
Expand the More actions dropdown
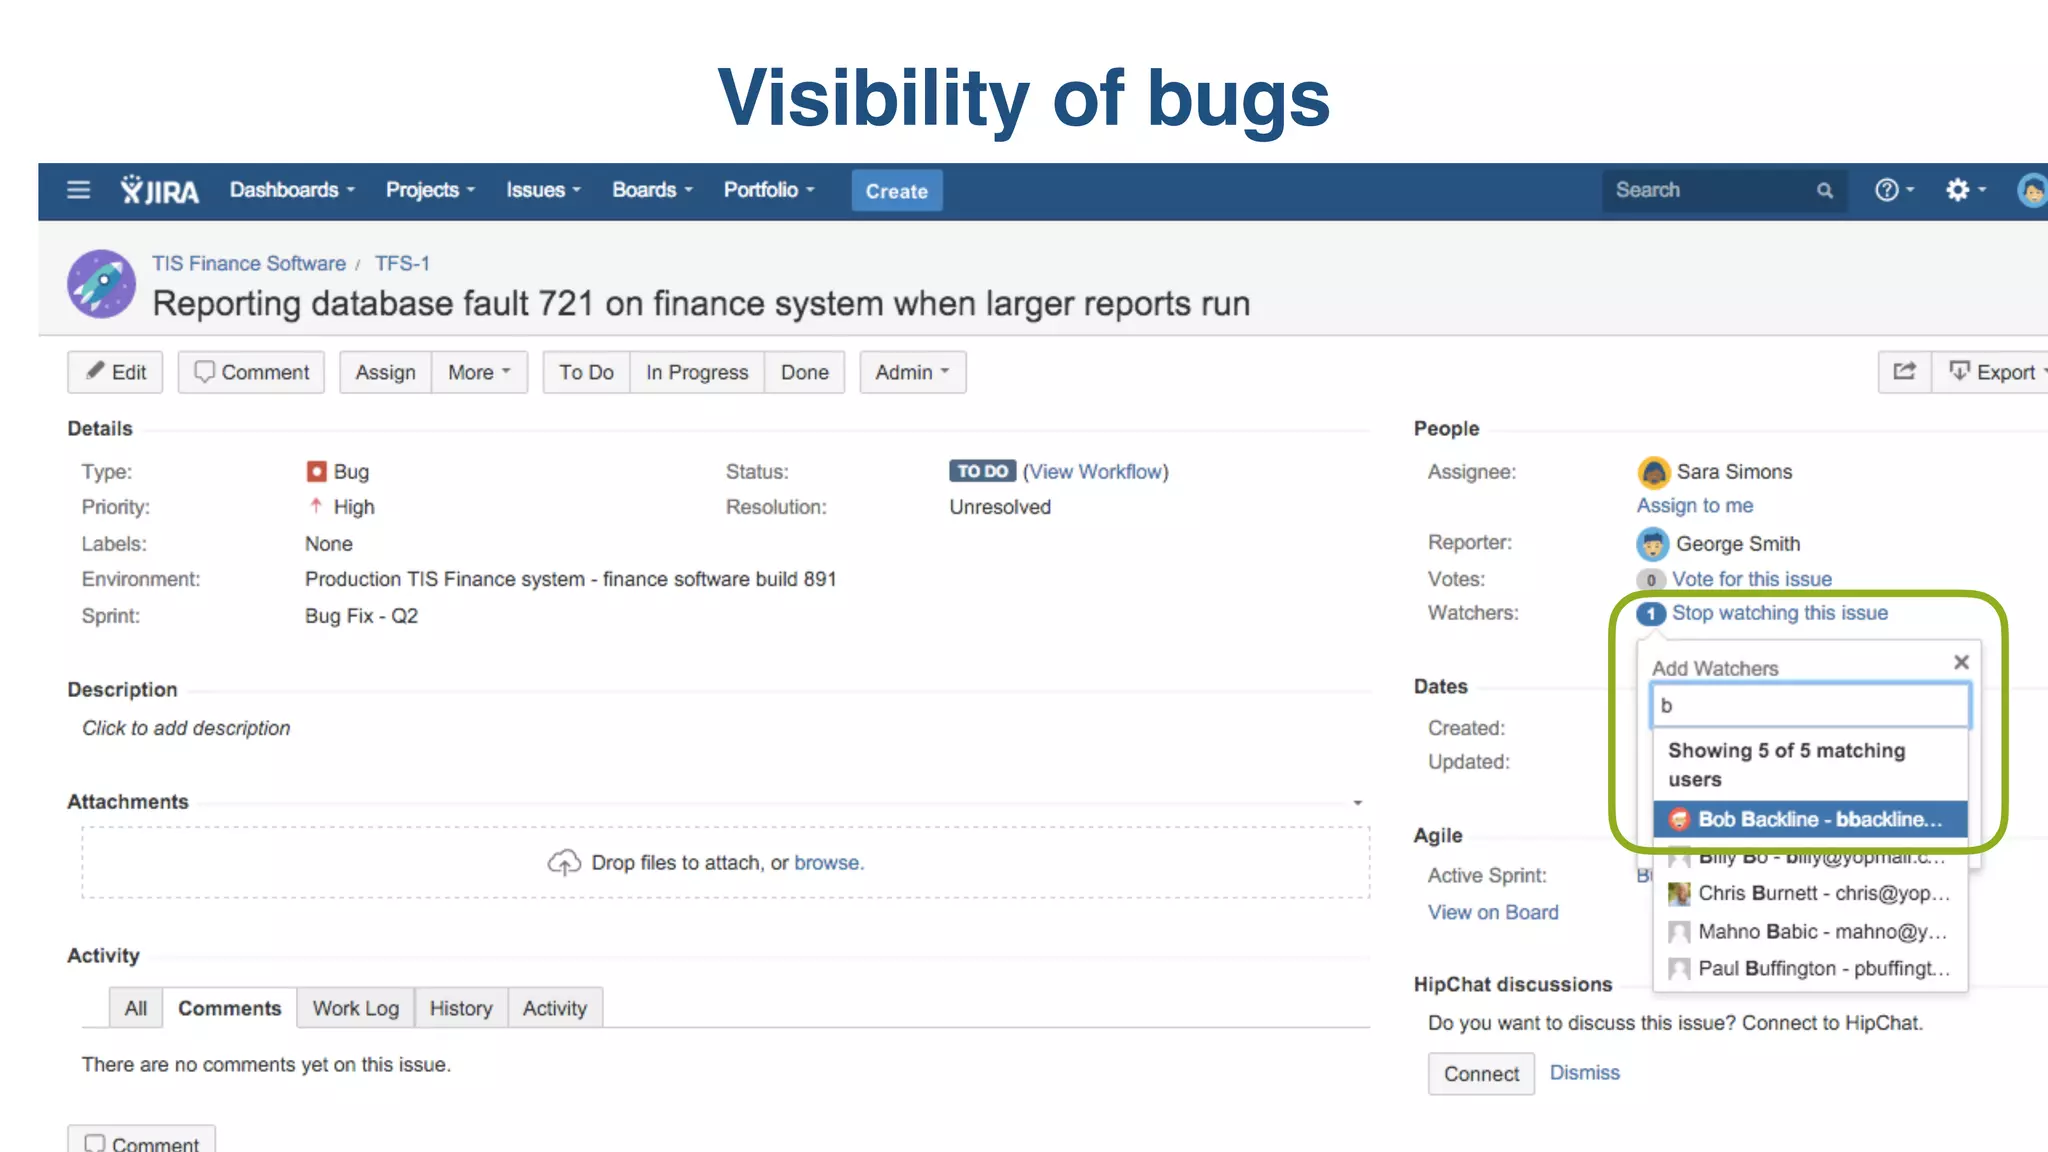click(479, 372)
